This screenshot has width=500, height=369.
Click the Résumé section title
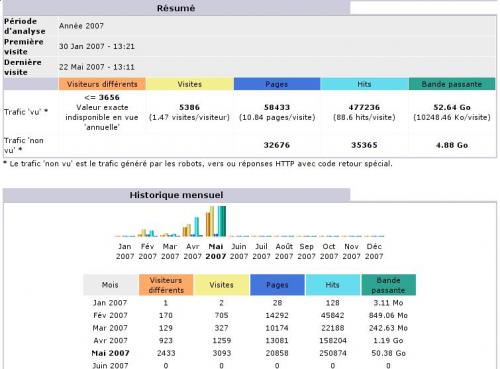click(176, 8)
